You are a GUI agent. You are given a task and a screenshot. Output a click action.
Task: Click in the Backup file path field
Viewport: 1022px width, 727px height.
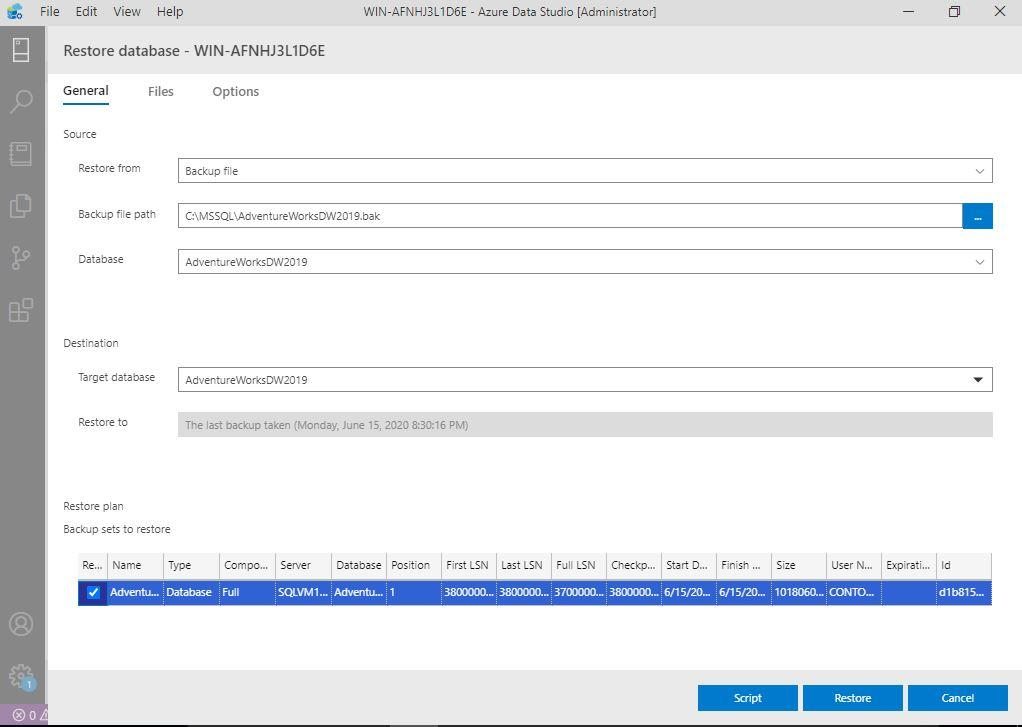tap(570, 216)
